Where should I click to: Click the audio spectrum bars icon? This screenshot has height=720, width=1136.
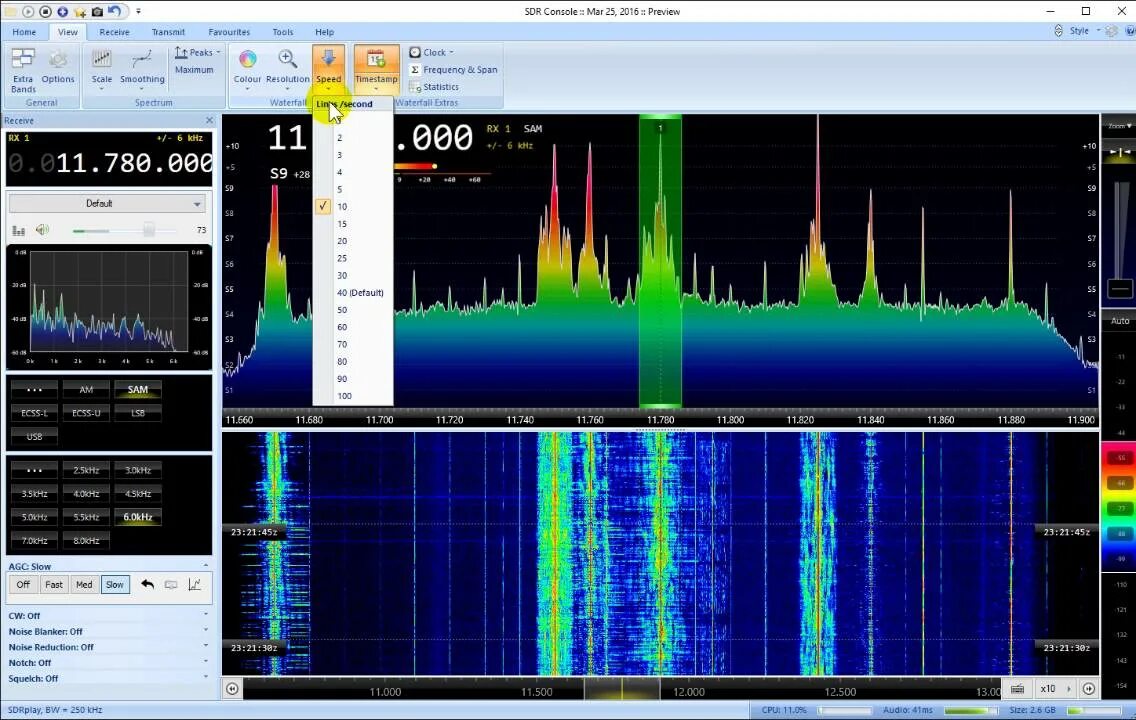pos(19,230)
